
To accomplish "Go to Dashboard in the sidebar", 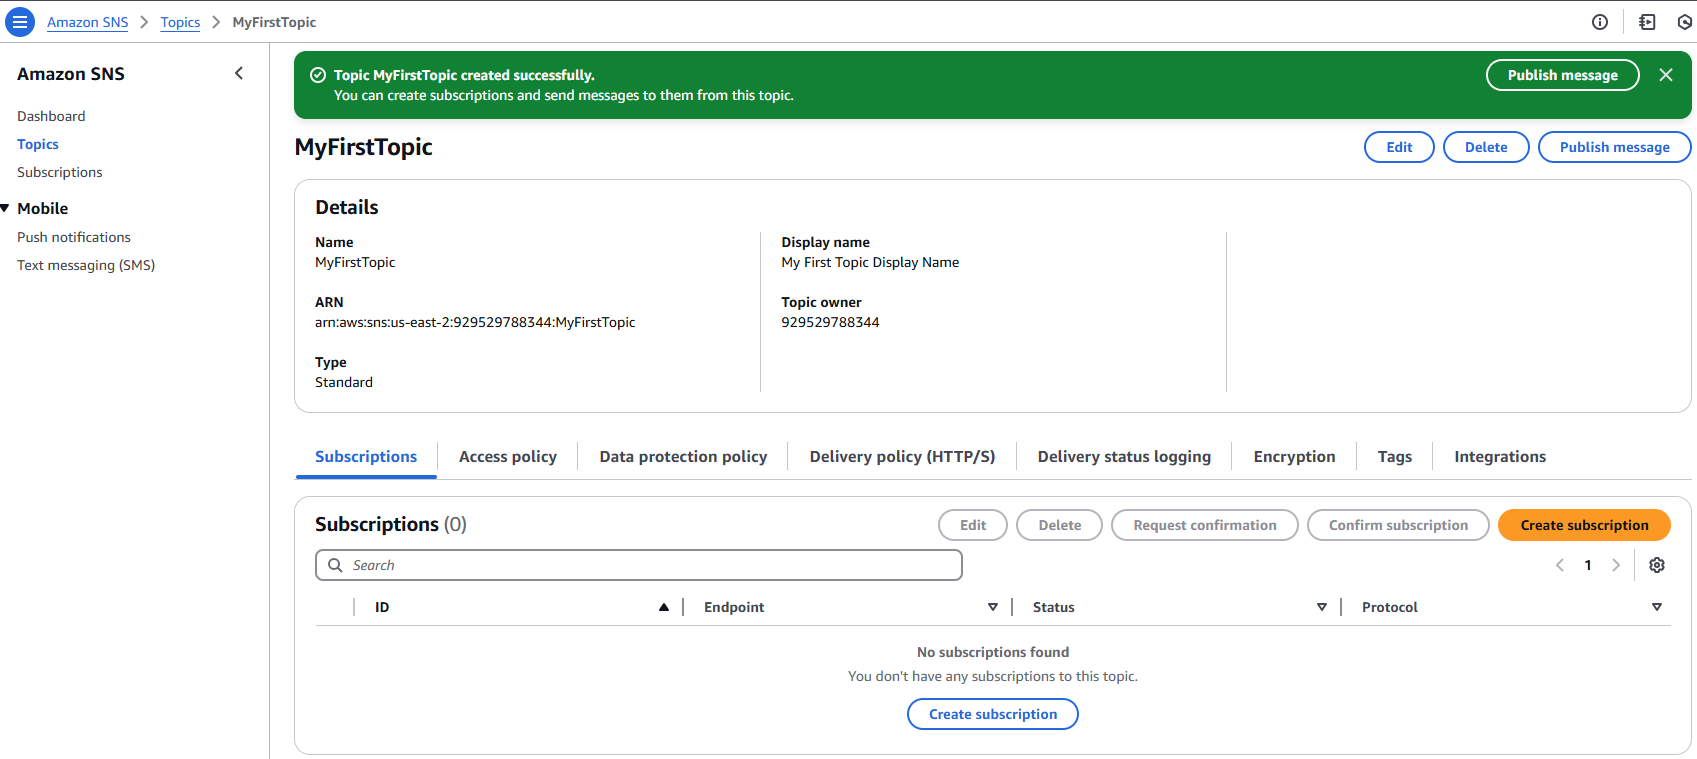I will coord(51,116).
